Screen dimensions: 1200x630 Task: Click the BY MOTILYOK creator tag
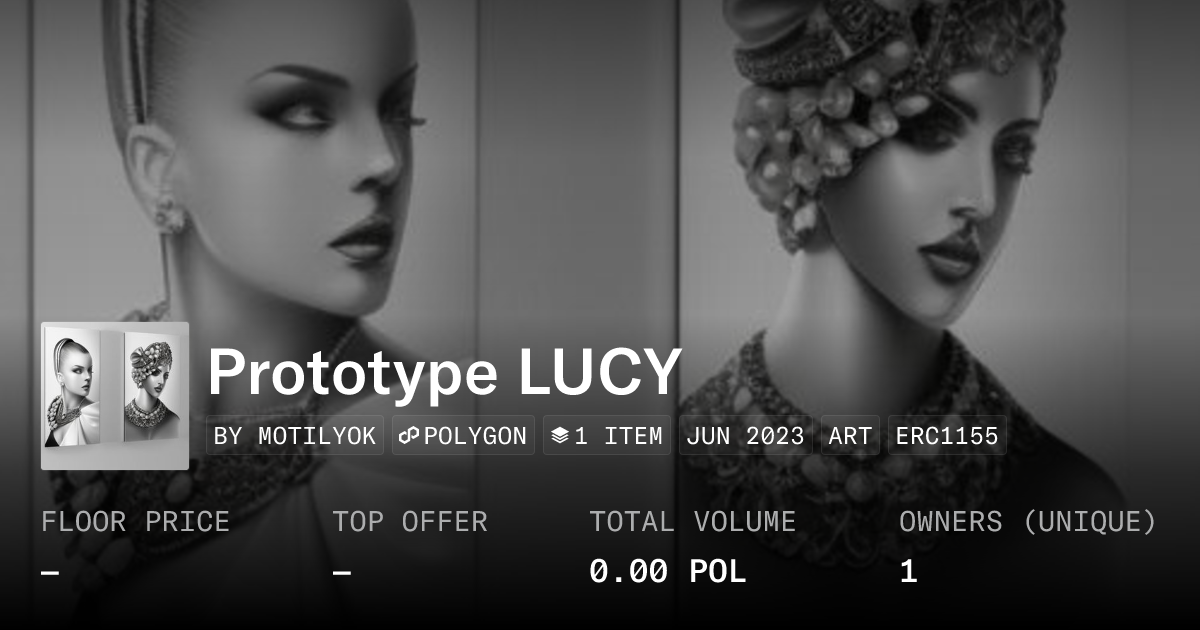(x=295, y=436)
